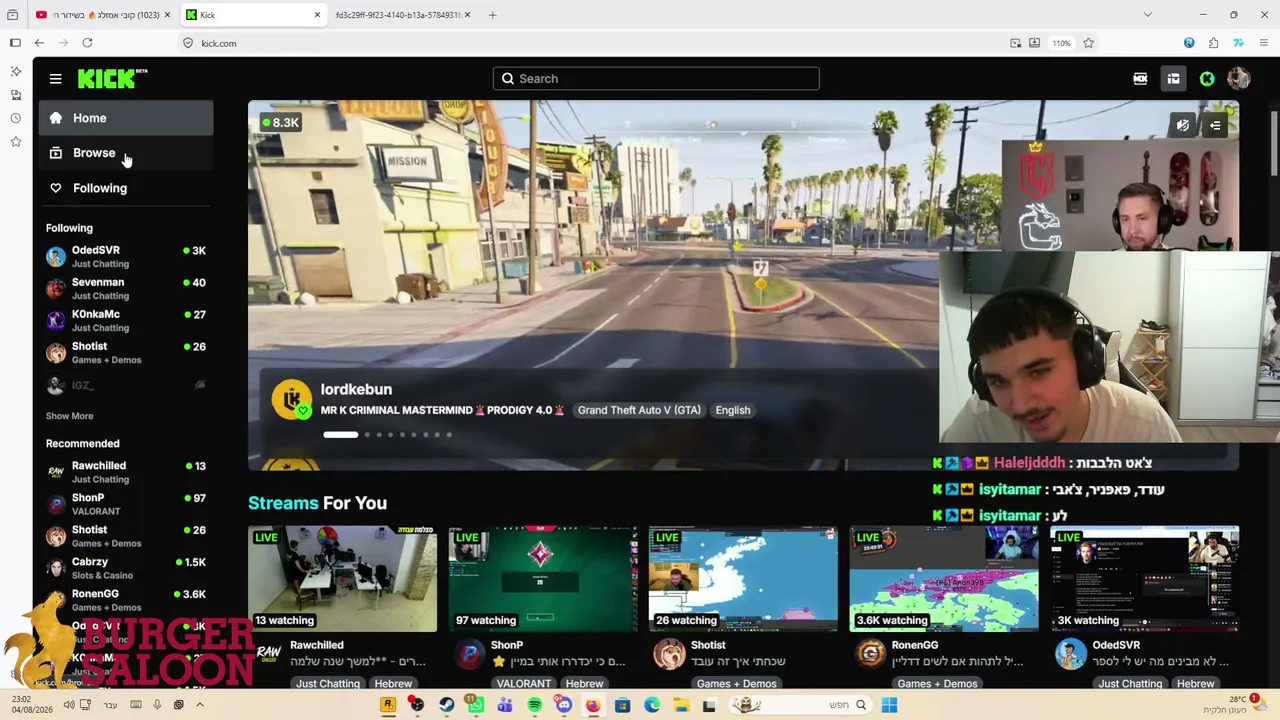Image resolution: width=1280 pixels, height=720 pixels.
Task: Expand Following list with Show More
Action: pyautogui.click(x=69, y=416)
